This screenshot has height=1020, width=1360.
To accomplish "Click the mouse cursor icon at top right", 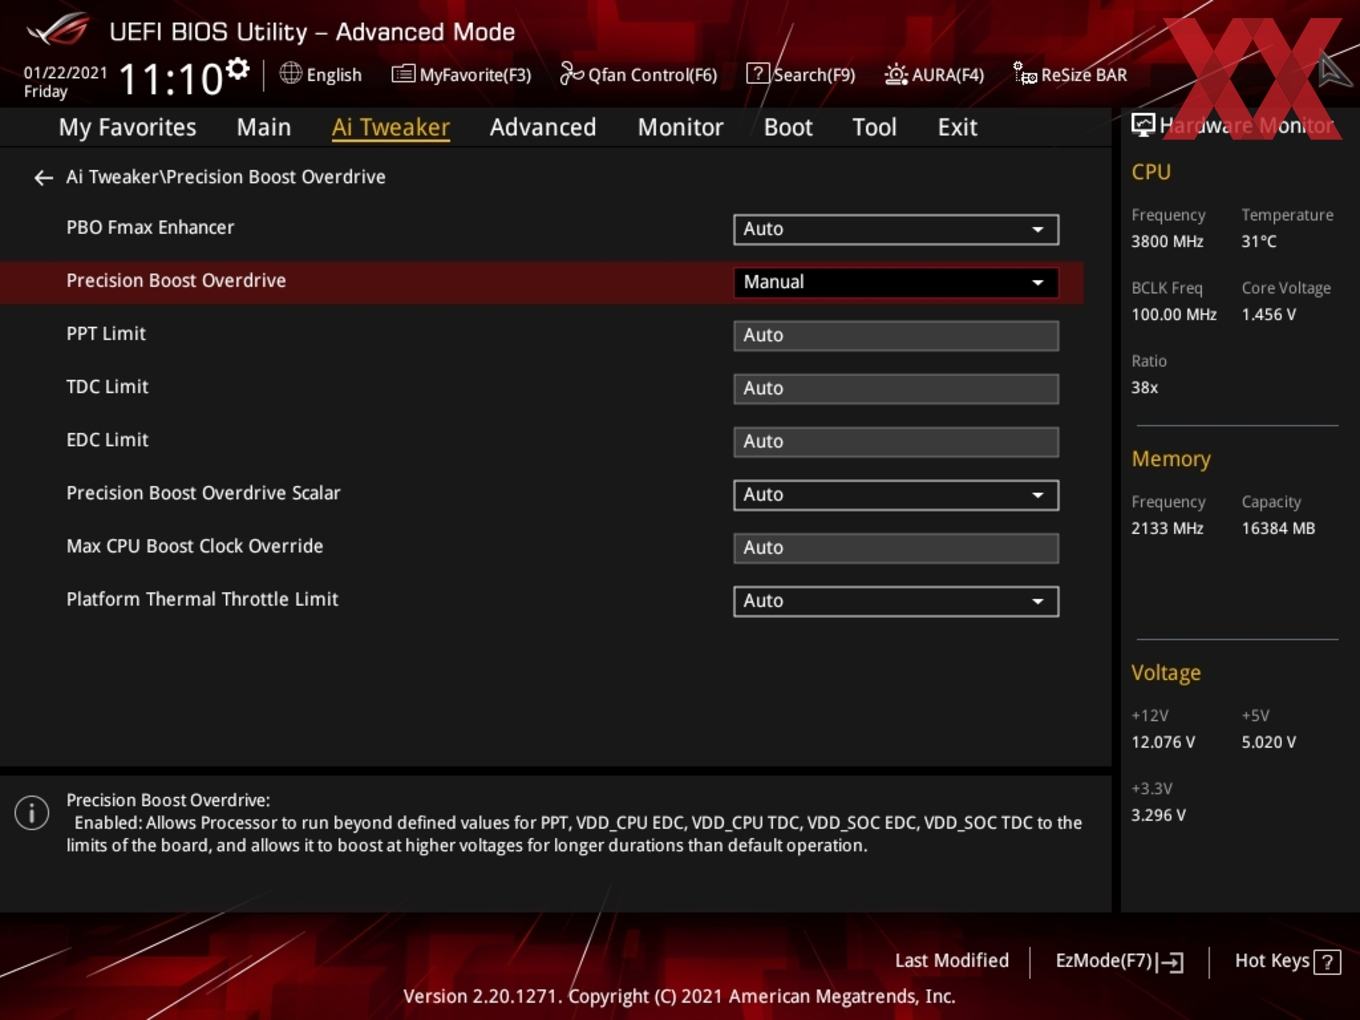I will [x=1335, y=69].
